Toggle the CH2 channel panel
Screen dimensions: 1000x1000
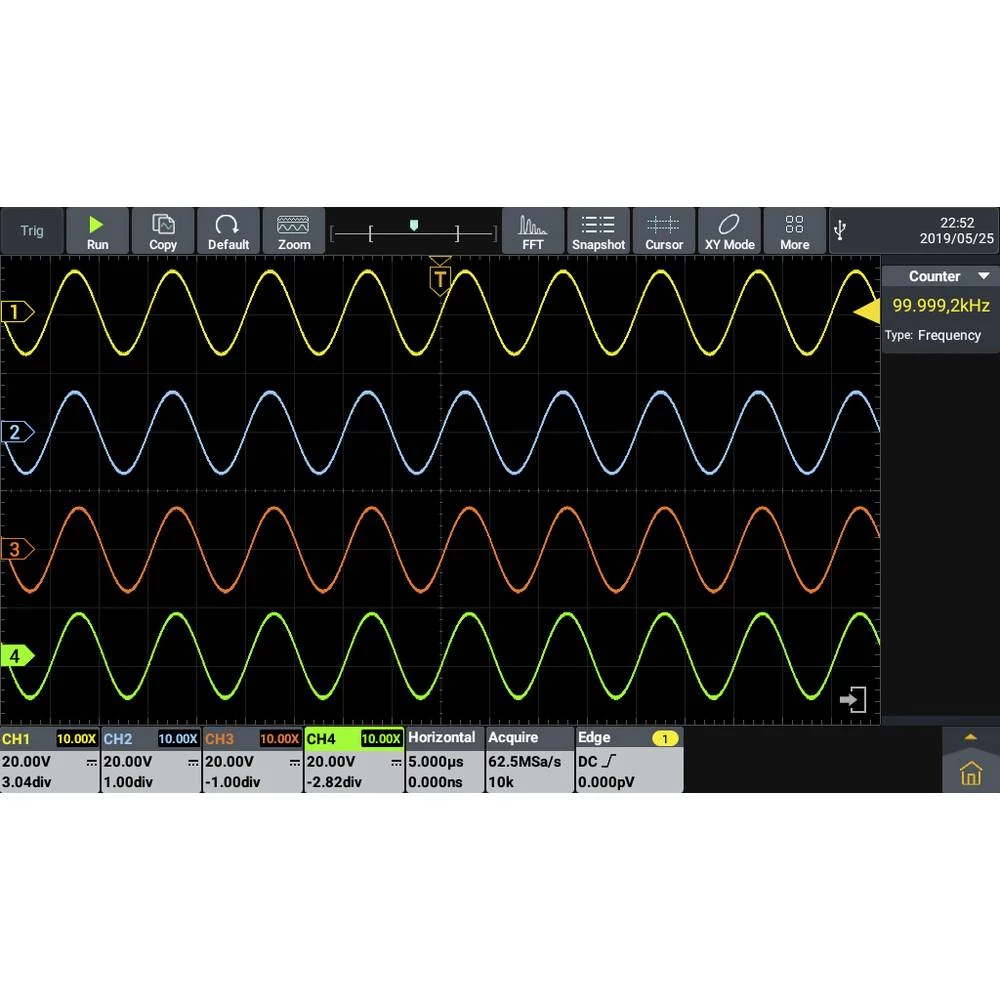(x=151, y=760)
